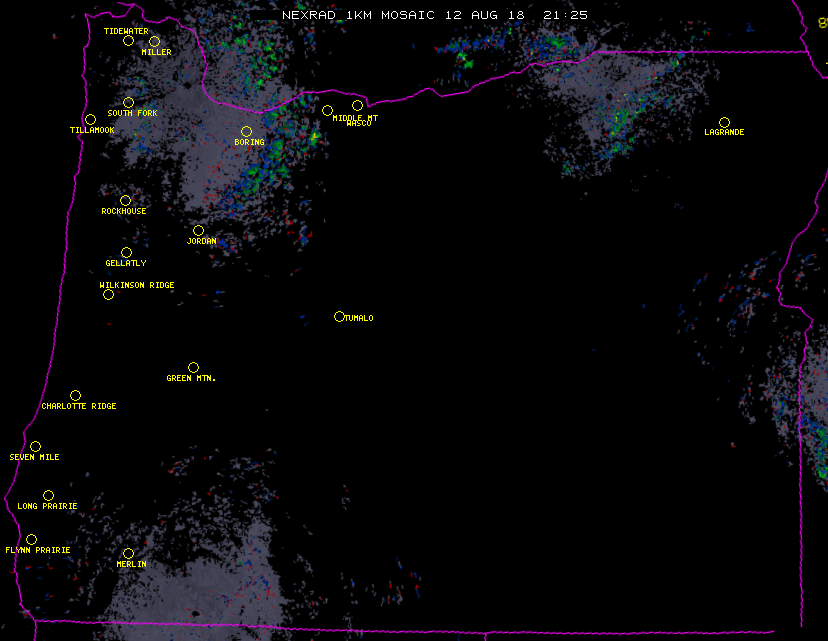Click the Charlotte Ridge station circle
Image resolution: width=828 pixels, height=641 pixels.
coord(75,396)
